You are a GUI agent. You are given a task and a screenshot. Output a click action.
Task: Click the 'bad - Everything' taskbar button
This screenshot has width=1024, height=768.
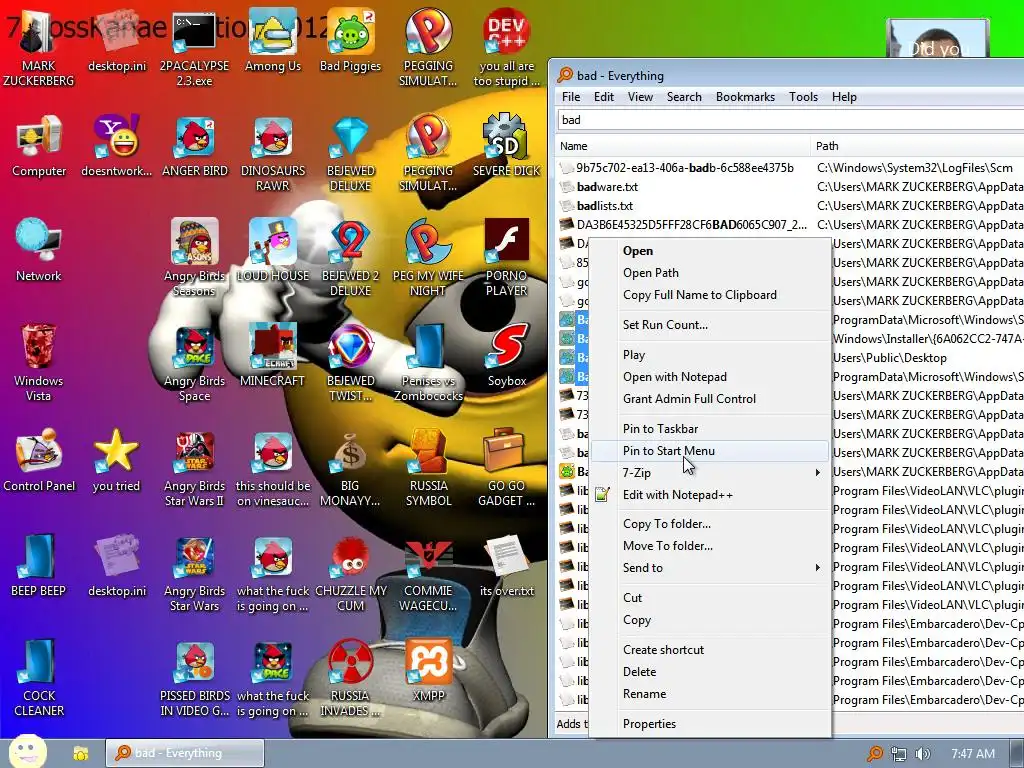(x=185, y=753)
